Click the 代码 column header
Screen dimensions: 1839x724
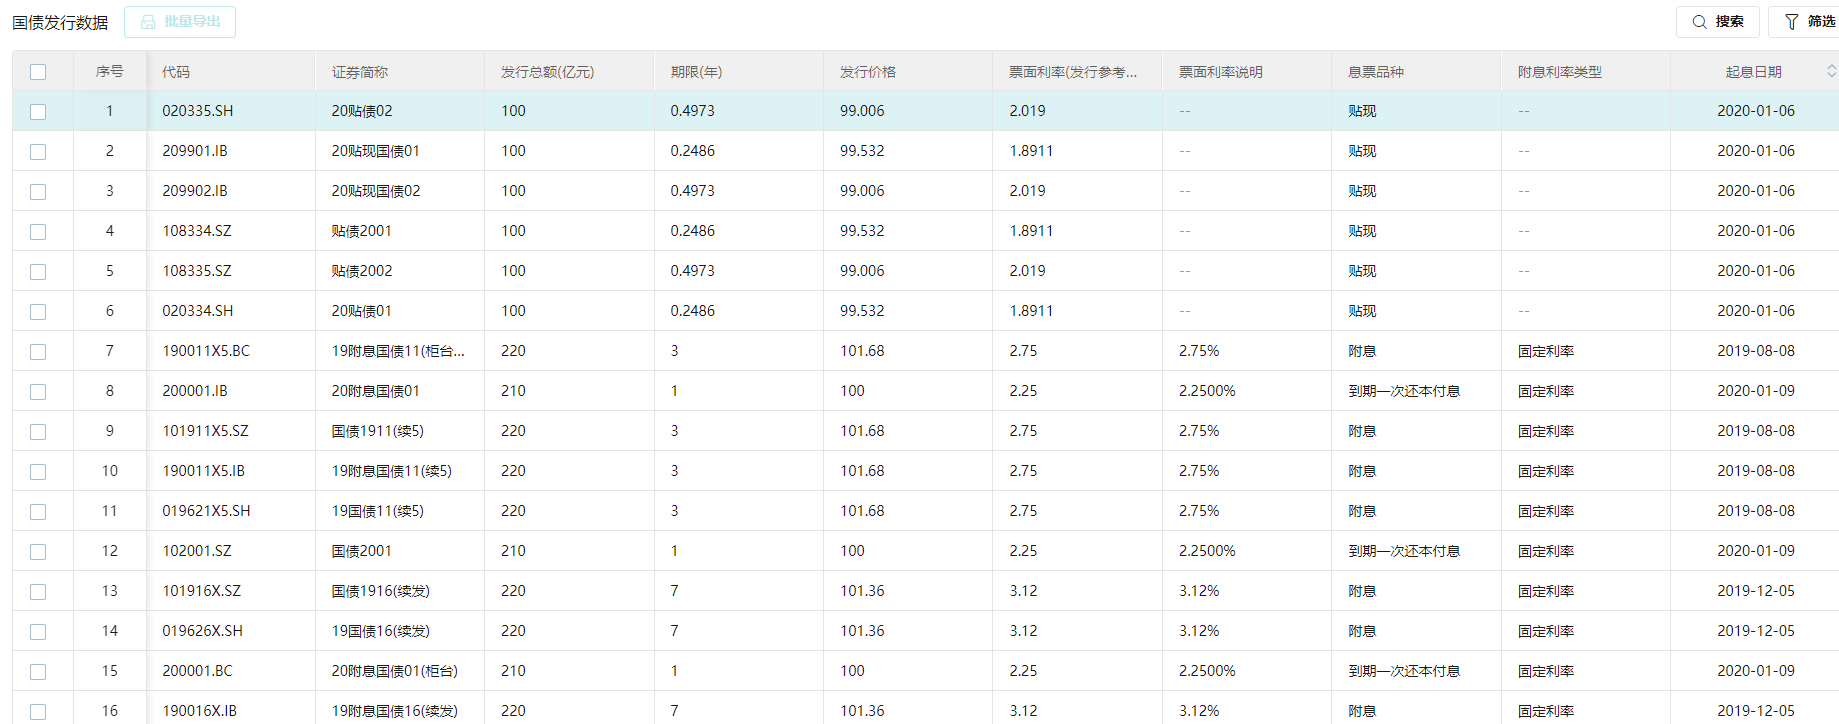176,72
